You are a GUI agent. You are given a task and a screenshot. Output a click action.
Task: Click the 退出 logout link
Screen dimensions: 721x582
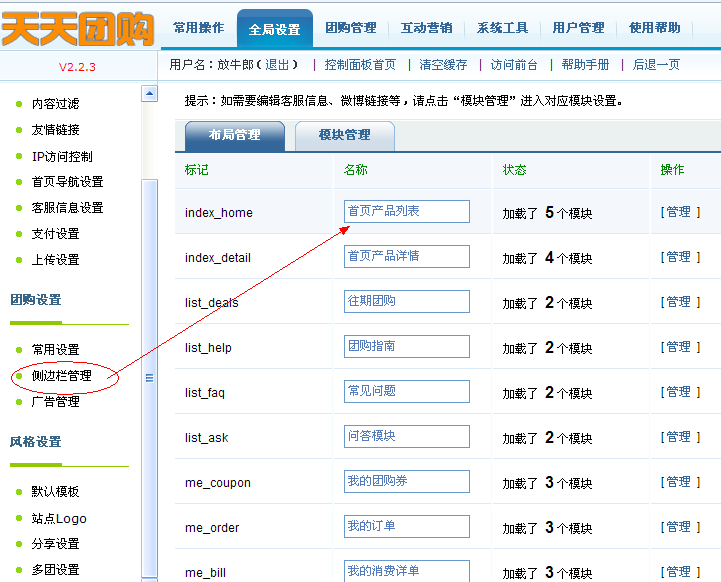[281, 65]
